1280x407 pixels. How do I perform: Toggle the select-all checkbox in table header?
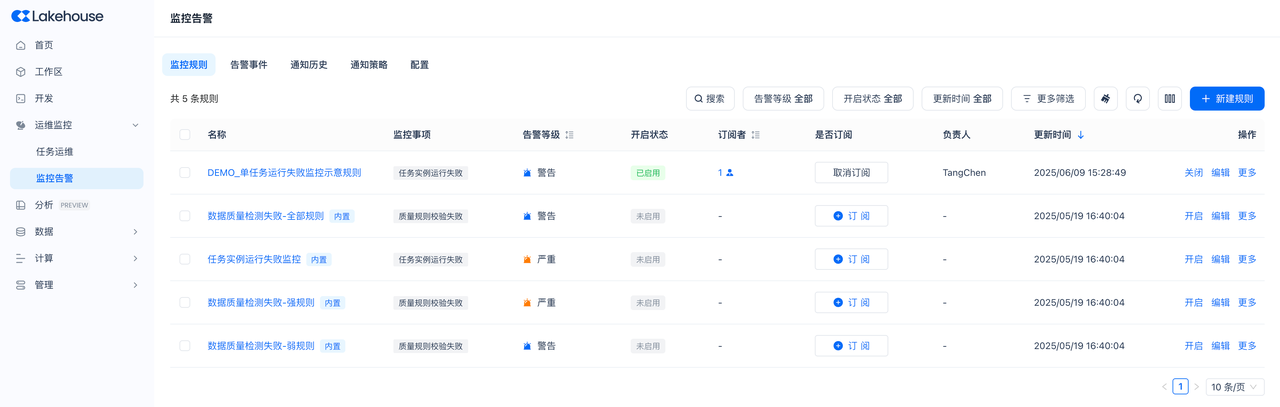point(185,135)
